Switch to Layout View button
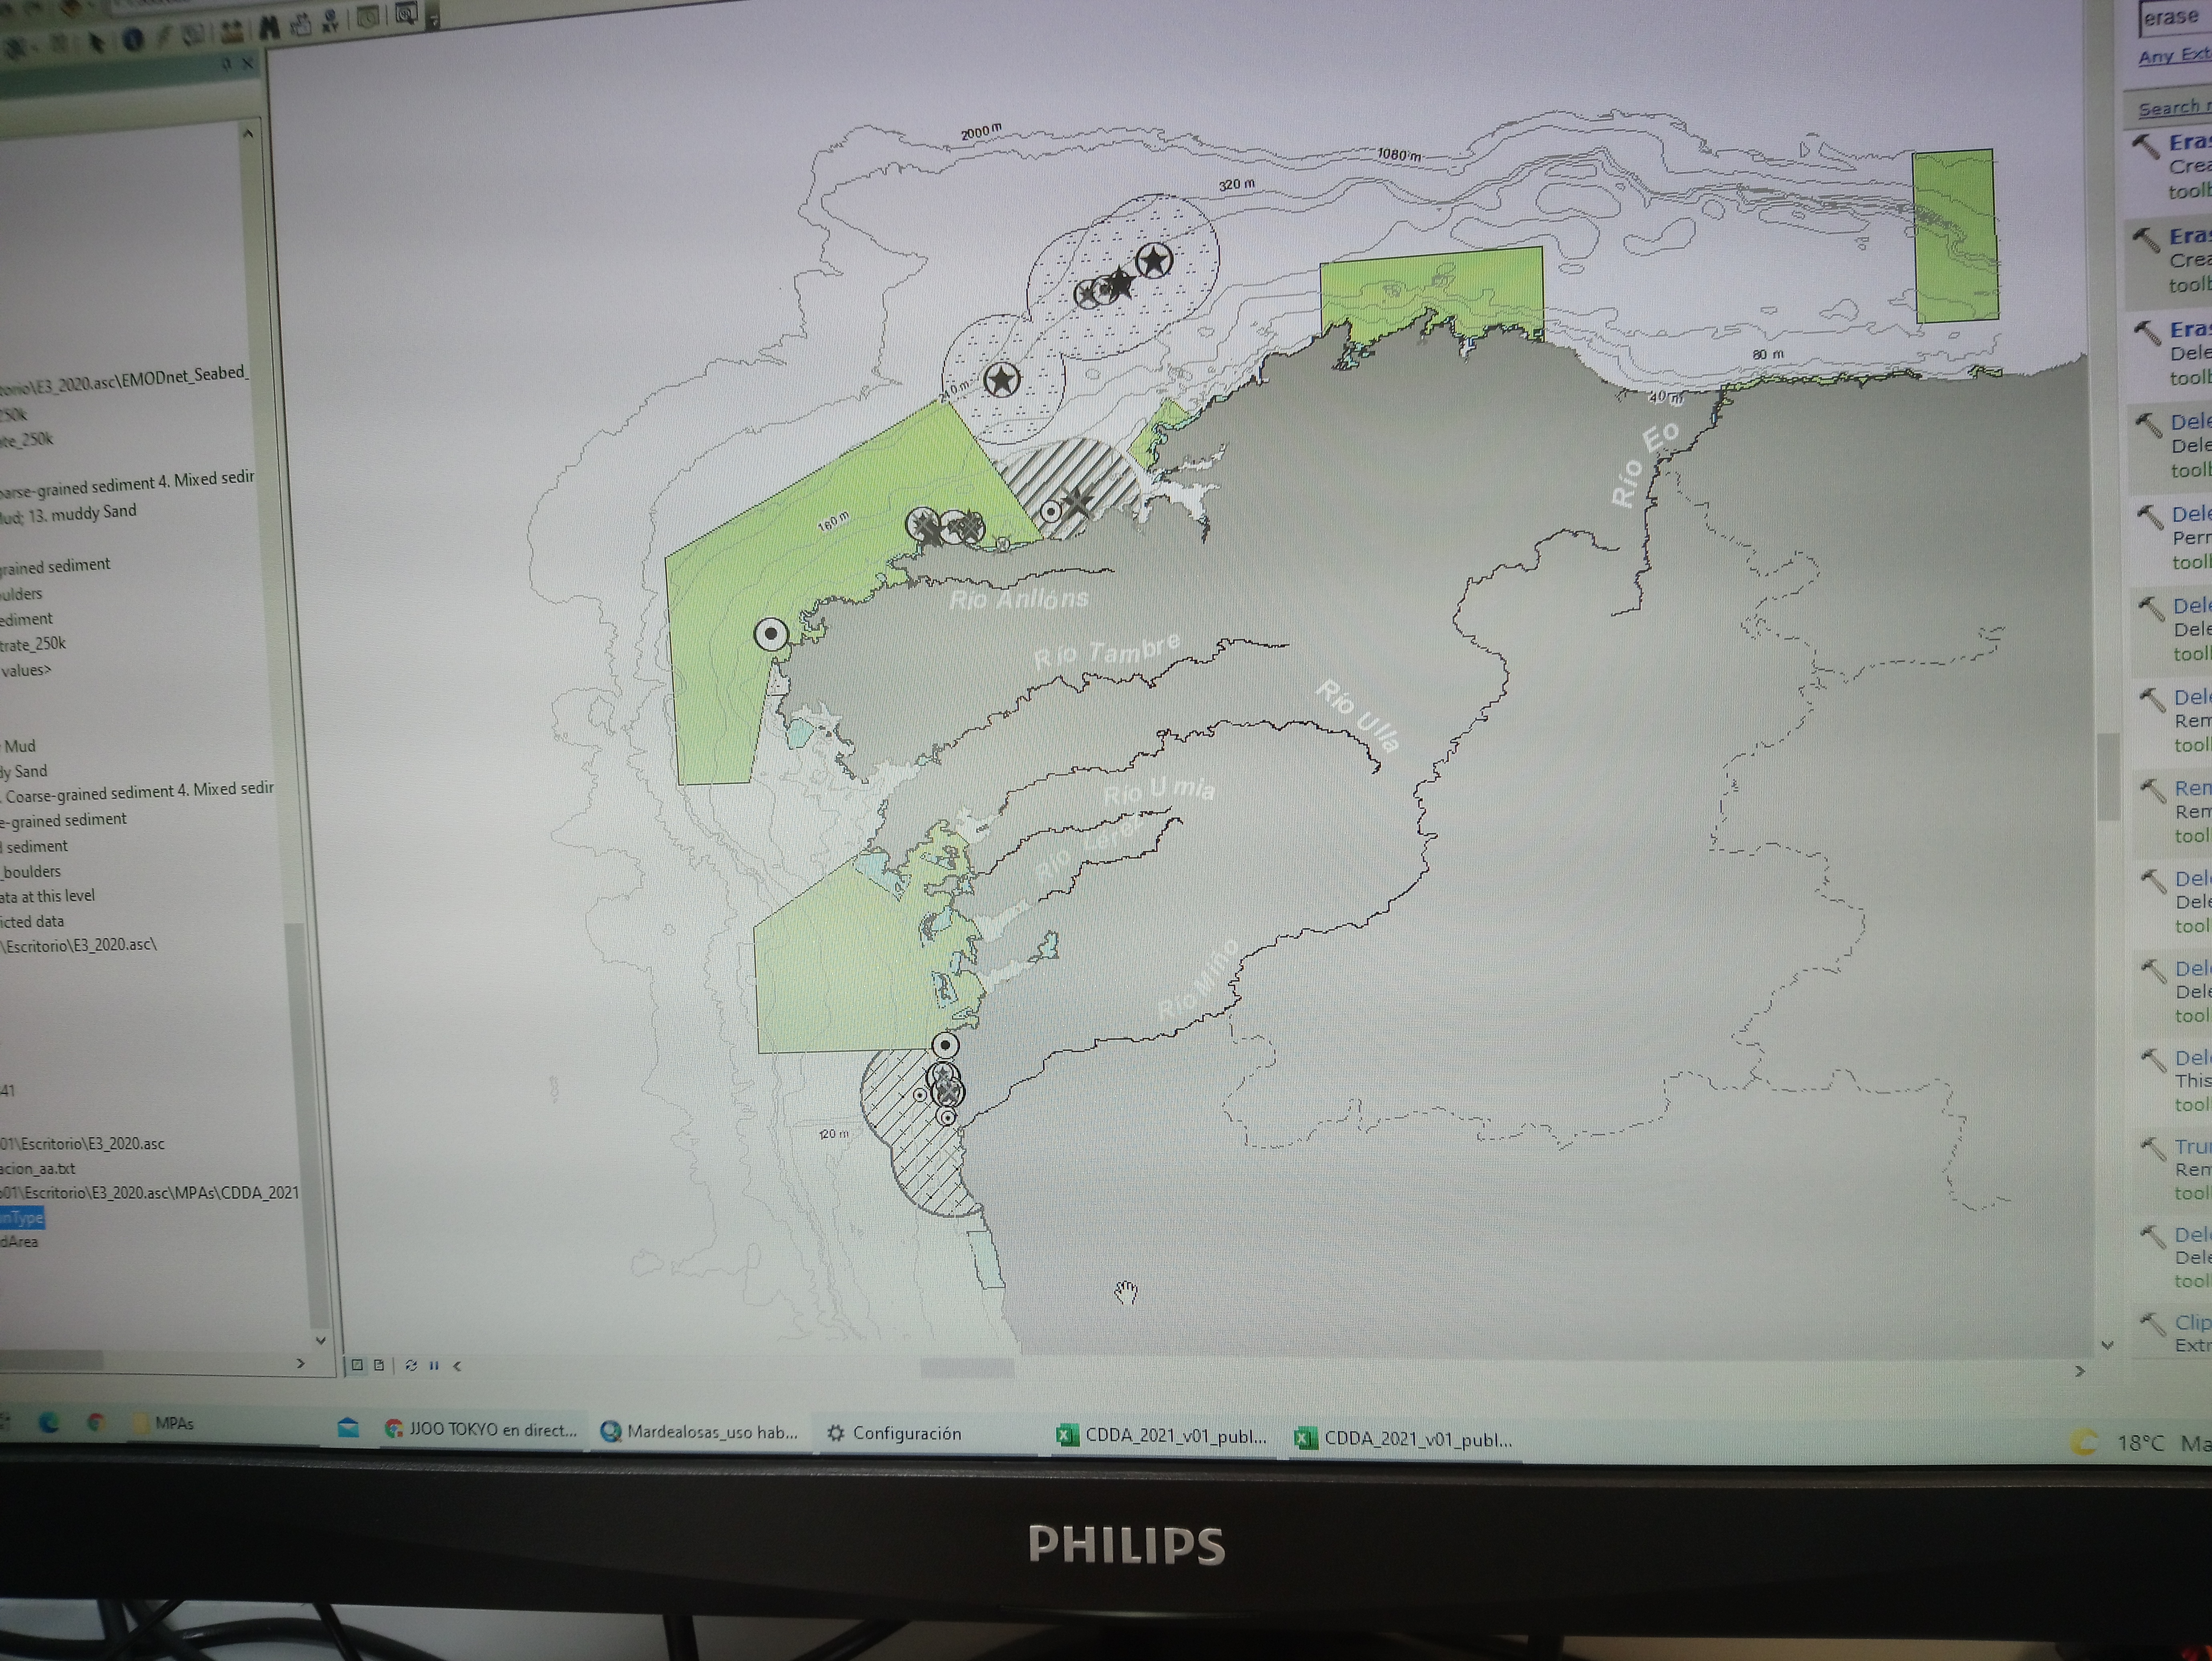 pos(380,1366)
